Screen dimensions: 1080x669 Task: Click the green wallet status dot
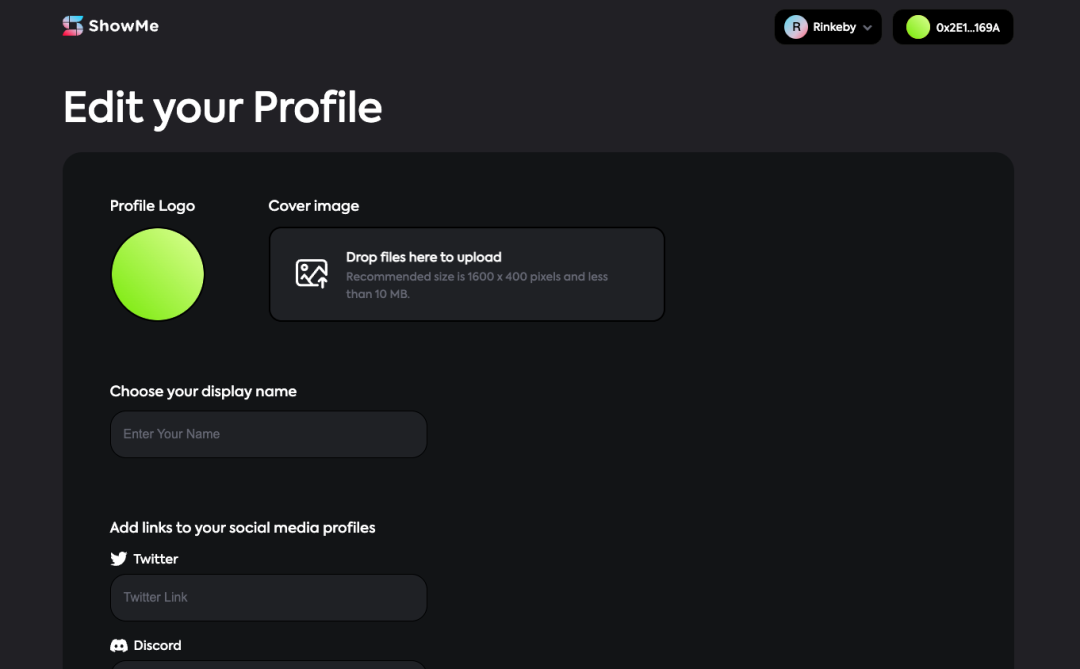(917, 27)
